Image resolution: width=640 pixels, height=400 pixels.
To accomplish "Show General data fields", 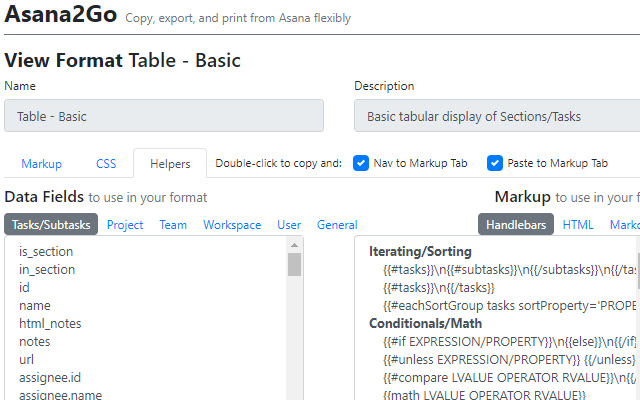I will tap(337, 224).
